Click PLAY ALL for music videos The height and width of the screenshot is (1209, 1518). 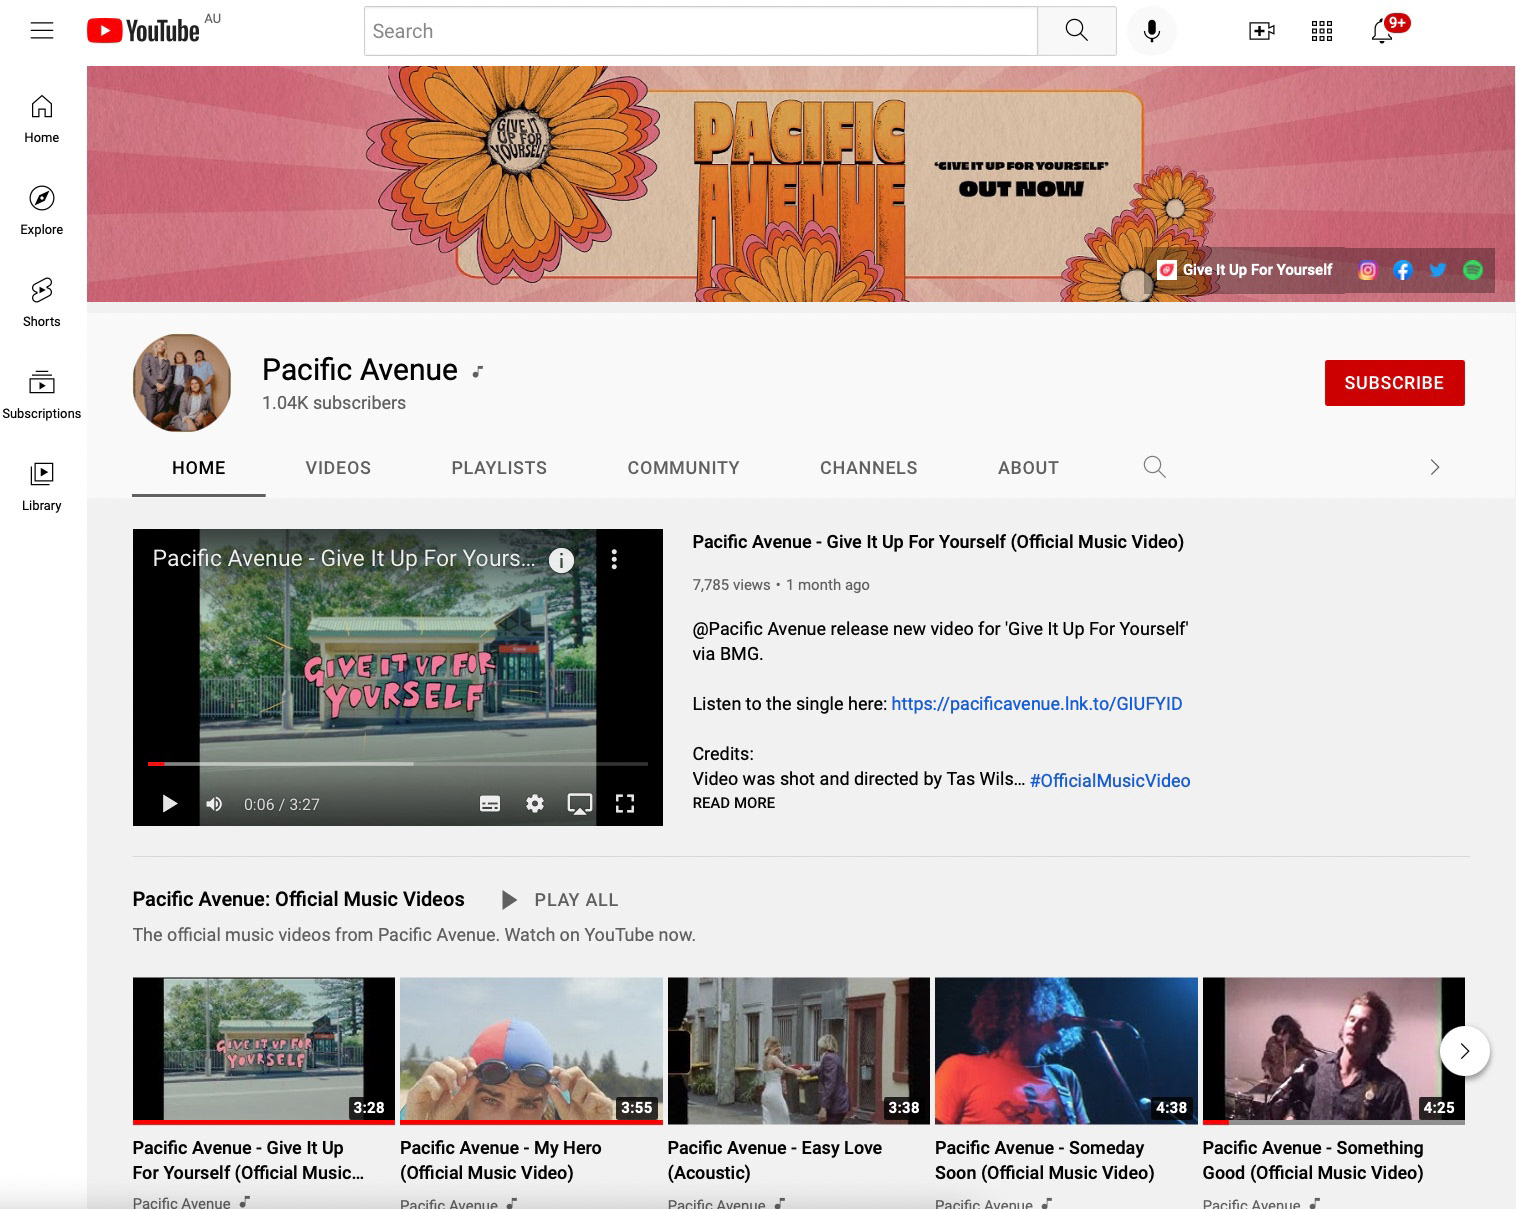560,900
